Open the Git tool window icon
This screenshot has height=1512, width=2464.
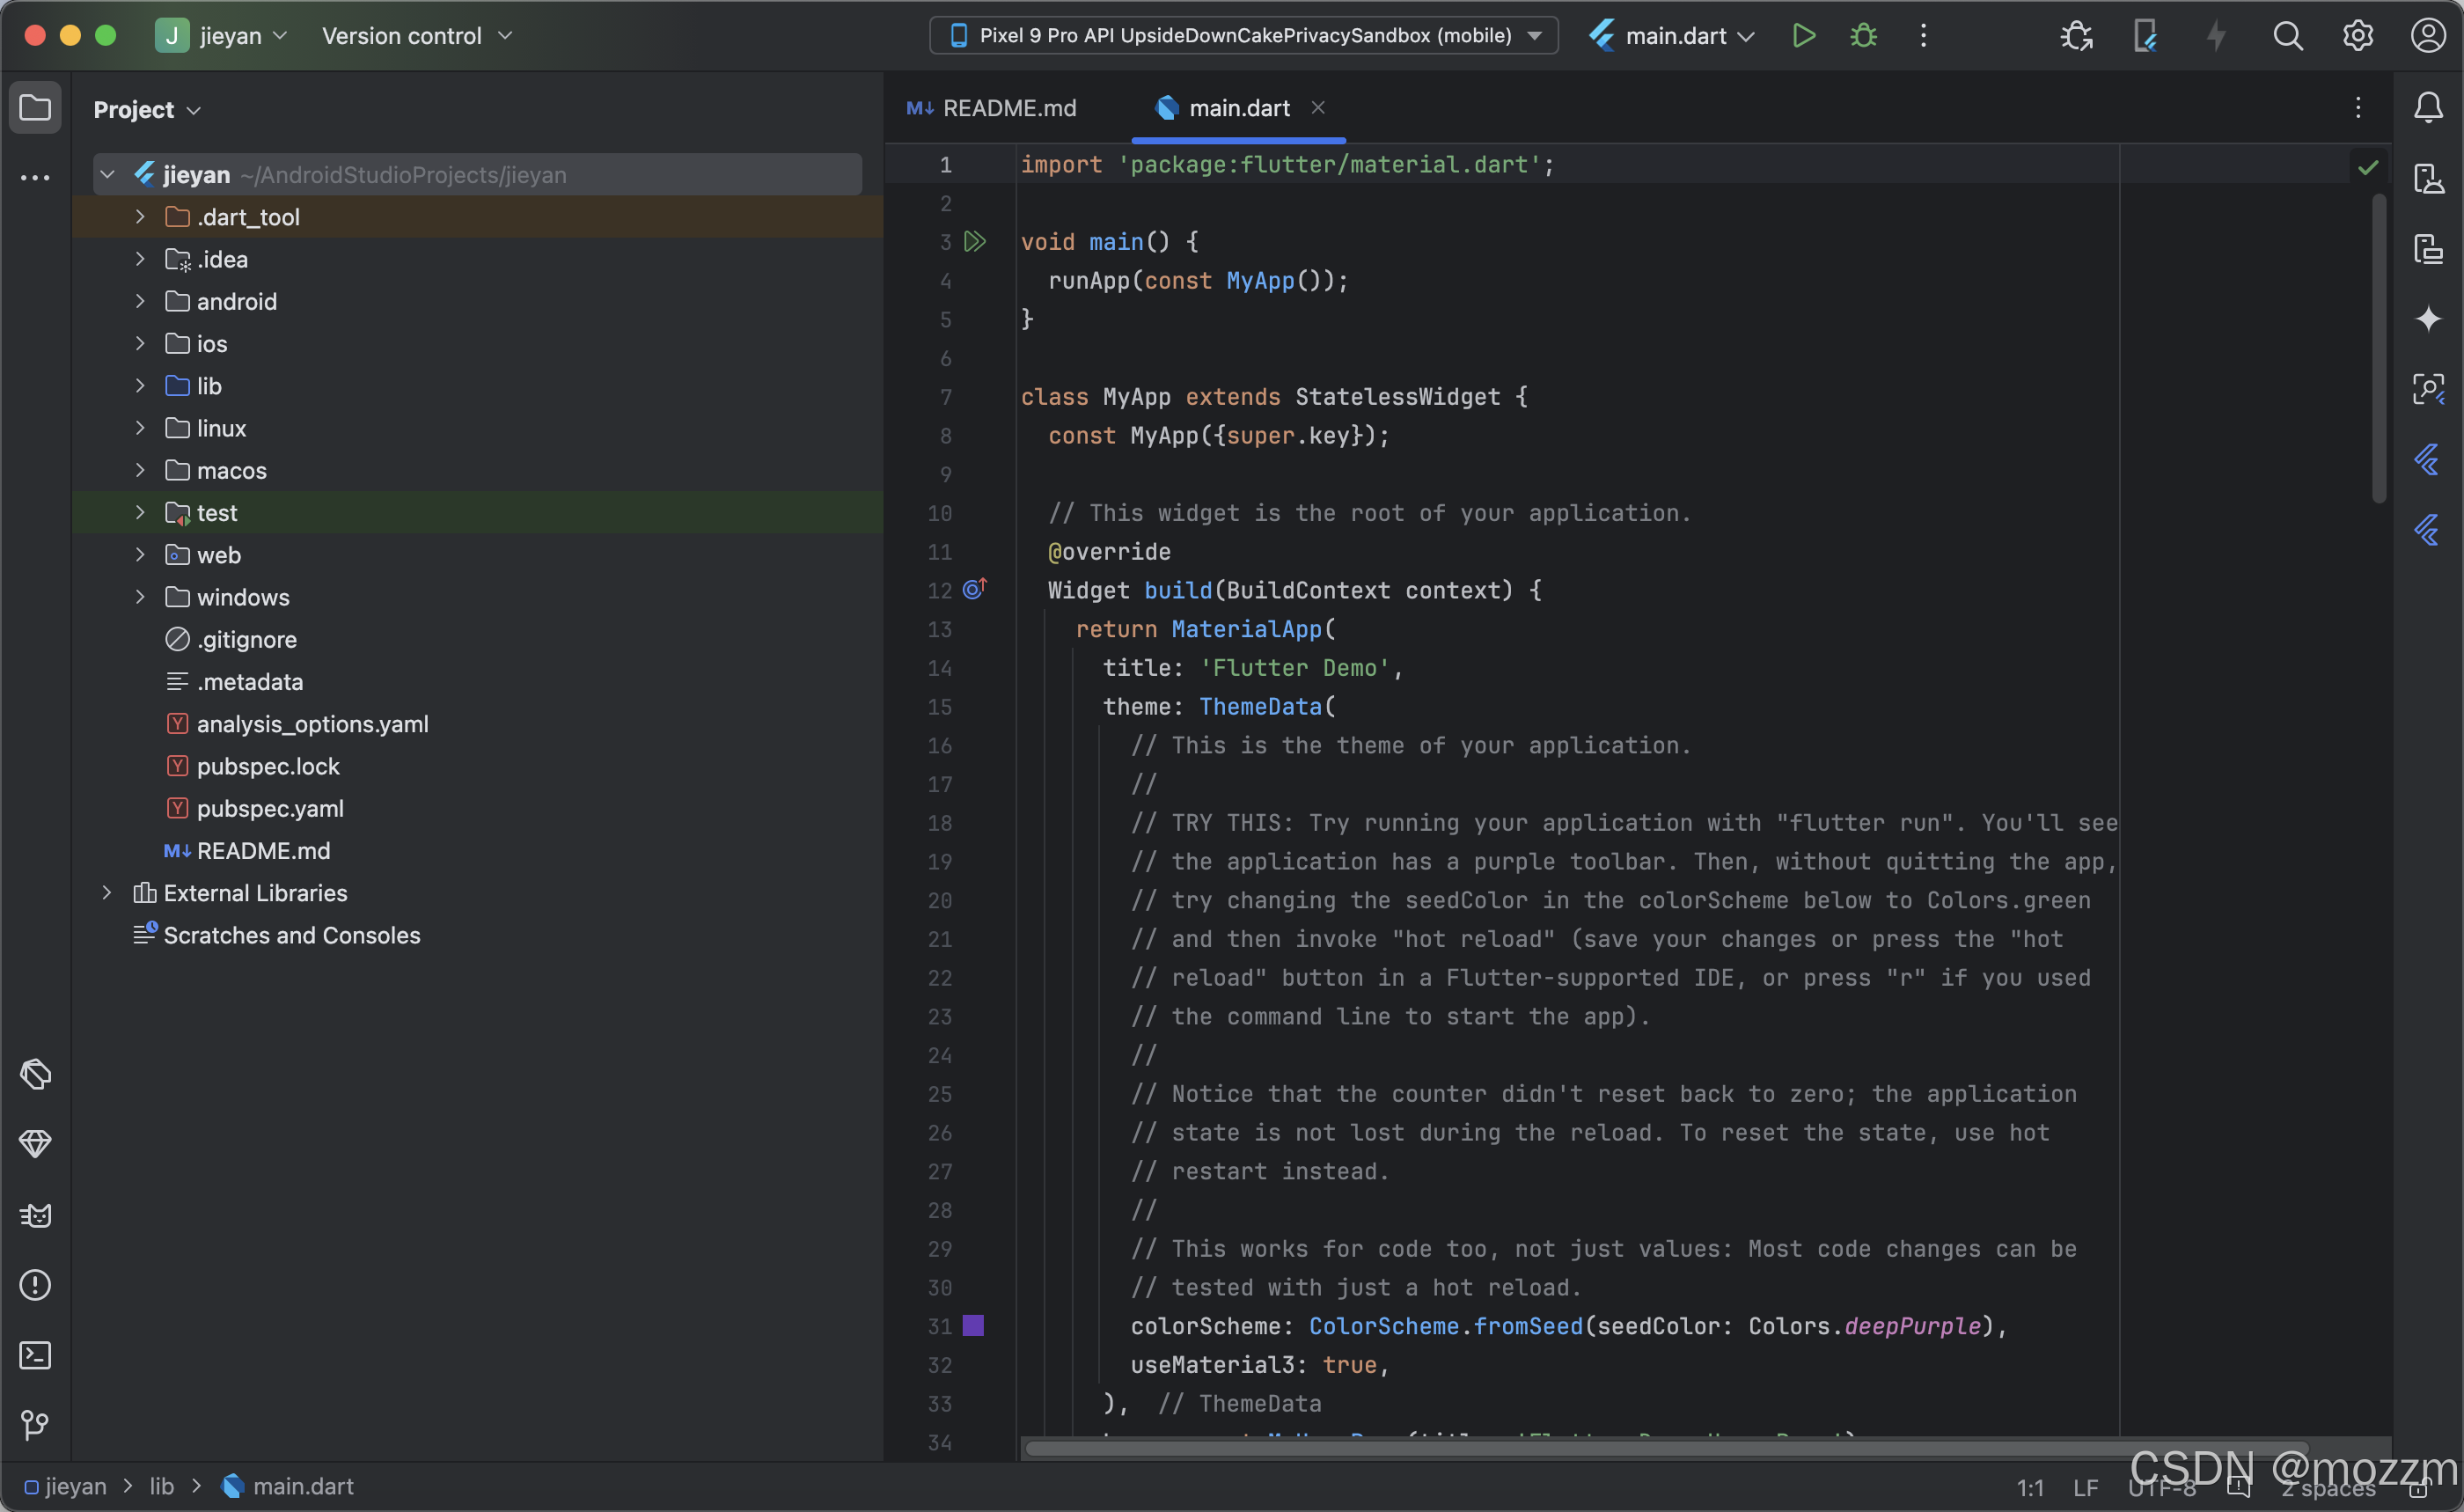point(36,1424)
